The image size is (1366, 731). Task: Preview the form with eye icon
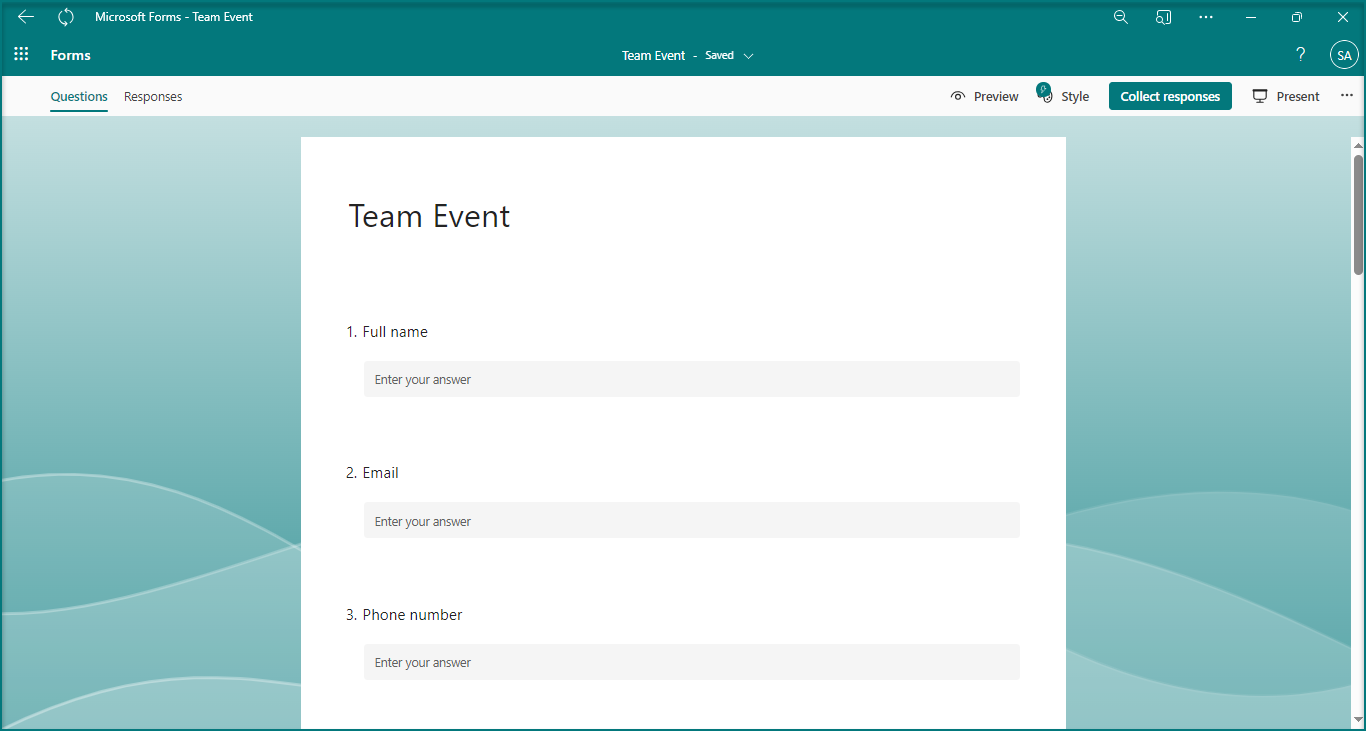pyautogui.click(x=984, y=96)
